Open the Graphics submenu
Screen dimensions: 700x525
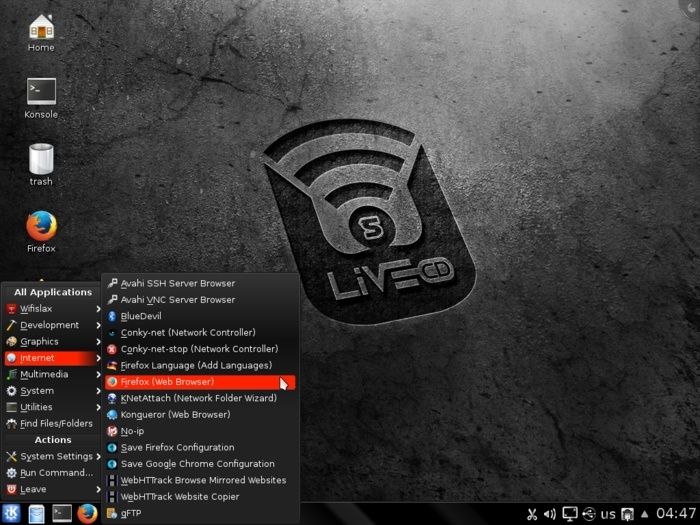53,342
